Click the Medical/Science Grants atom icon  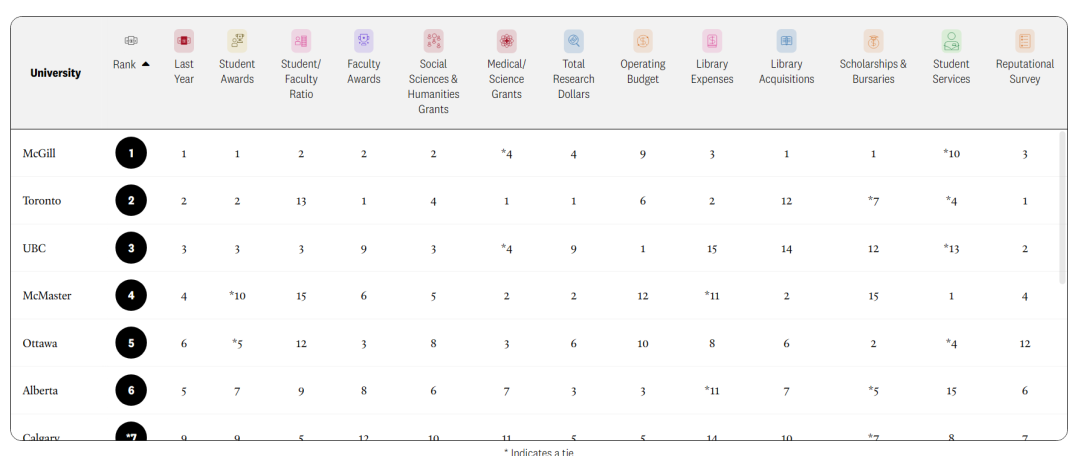point(506,41)
